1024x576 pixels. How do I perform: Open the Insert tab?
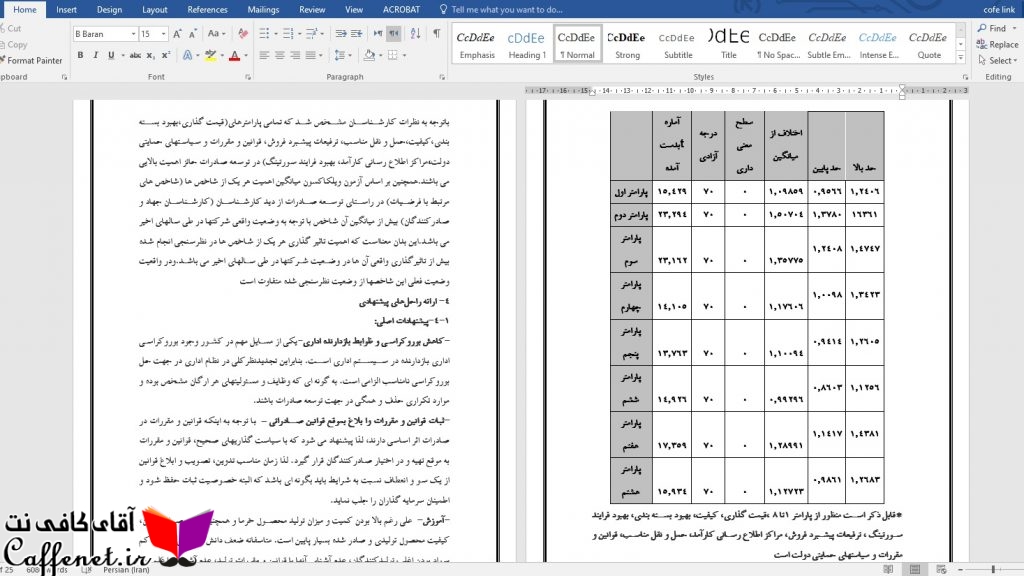[x=67, y=9]
